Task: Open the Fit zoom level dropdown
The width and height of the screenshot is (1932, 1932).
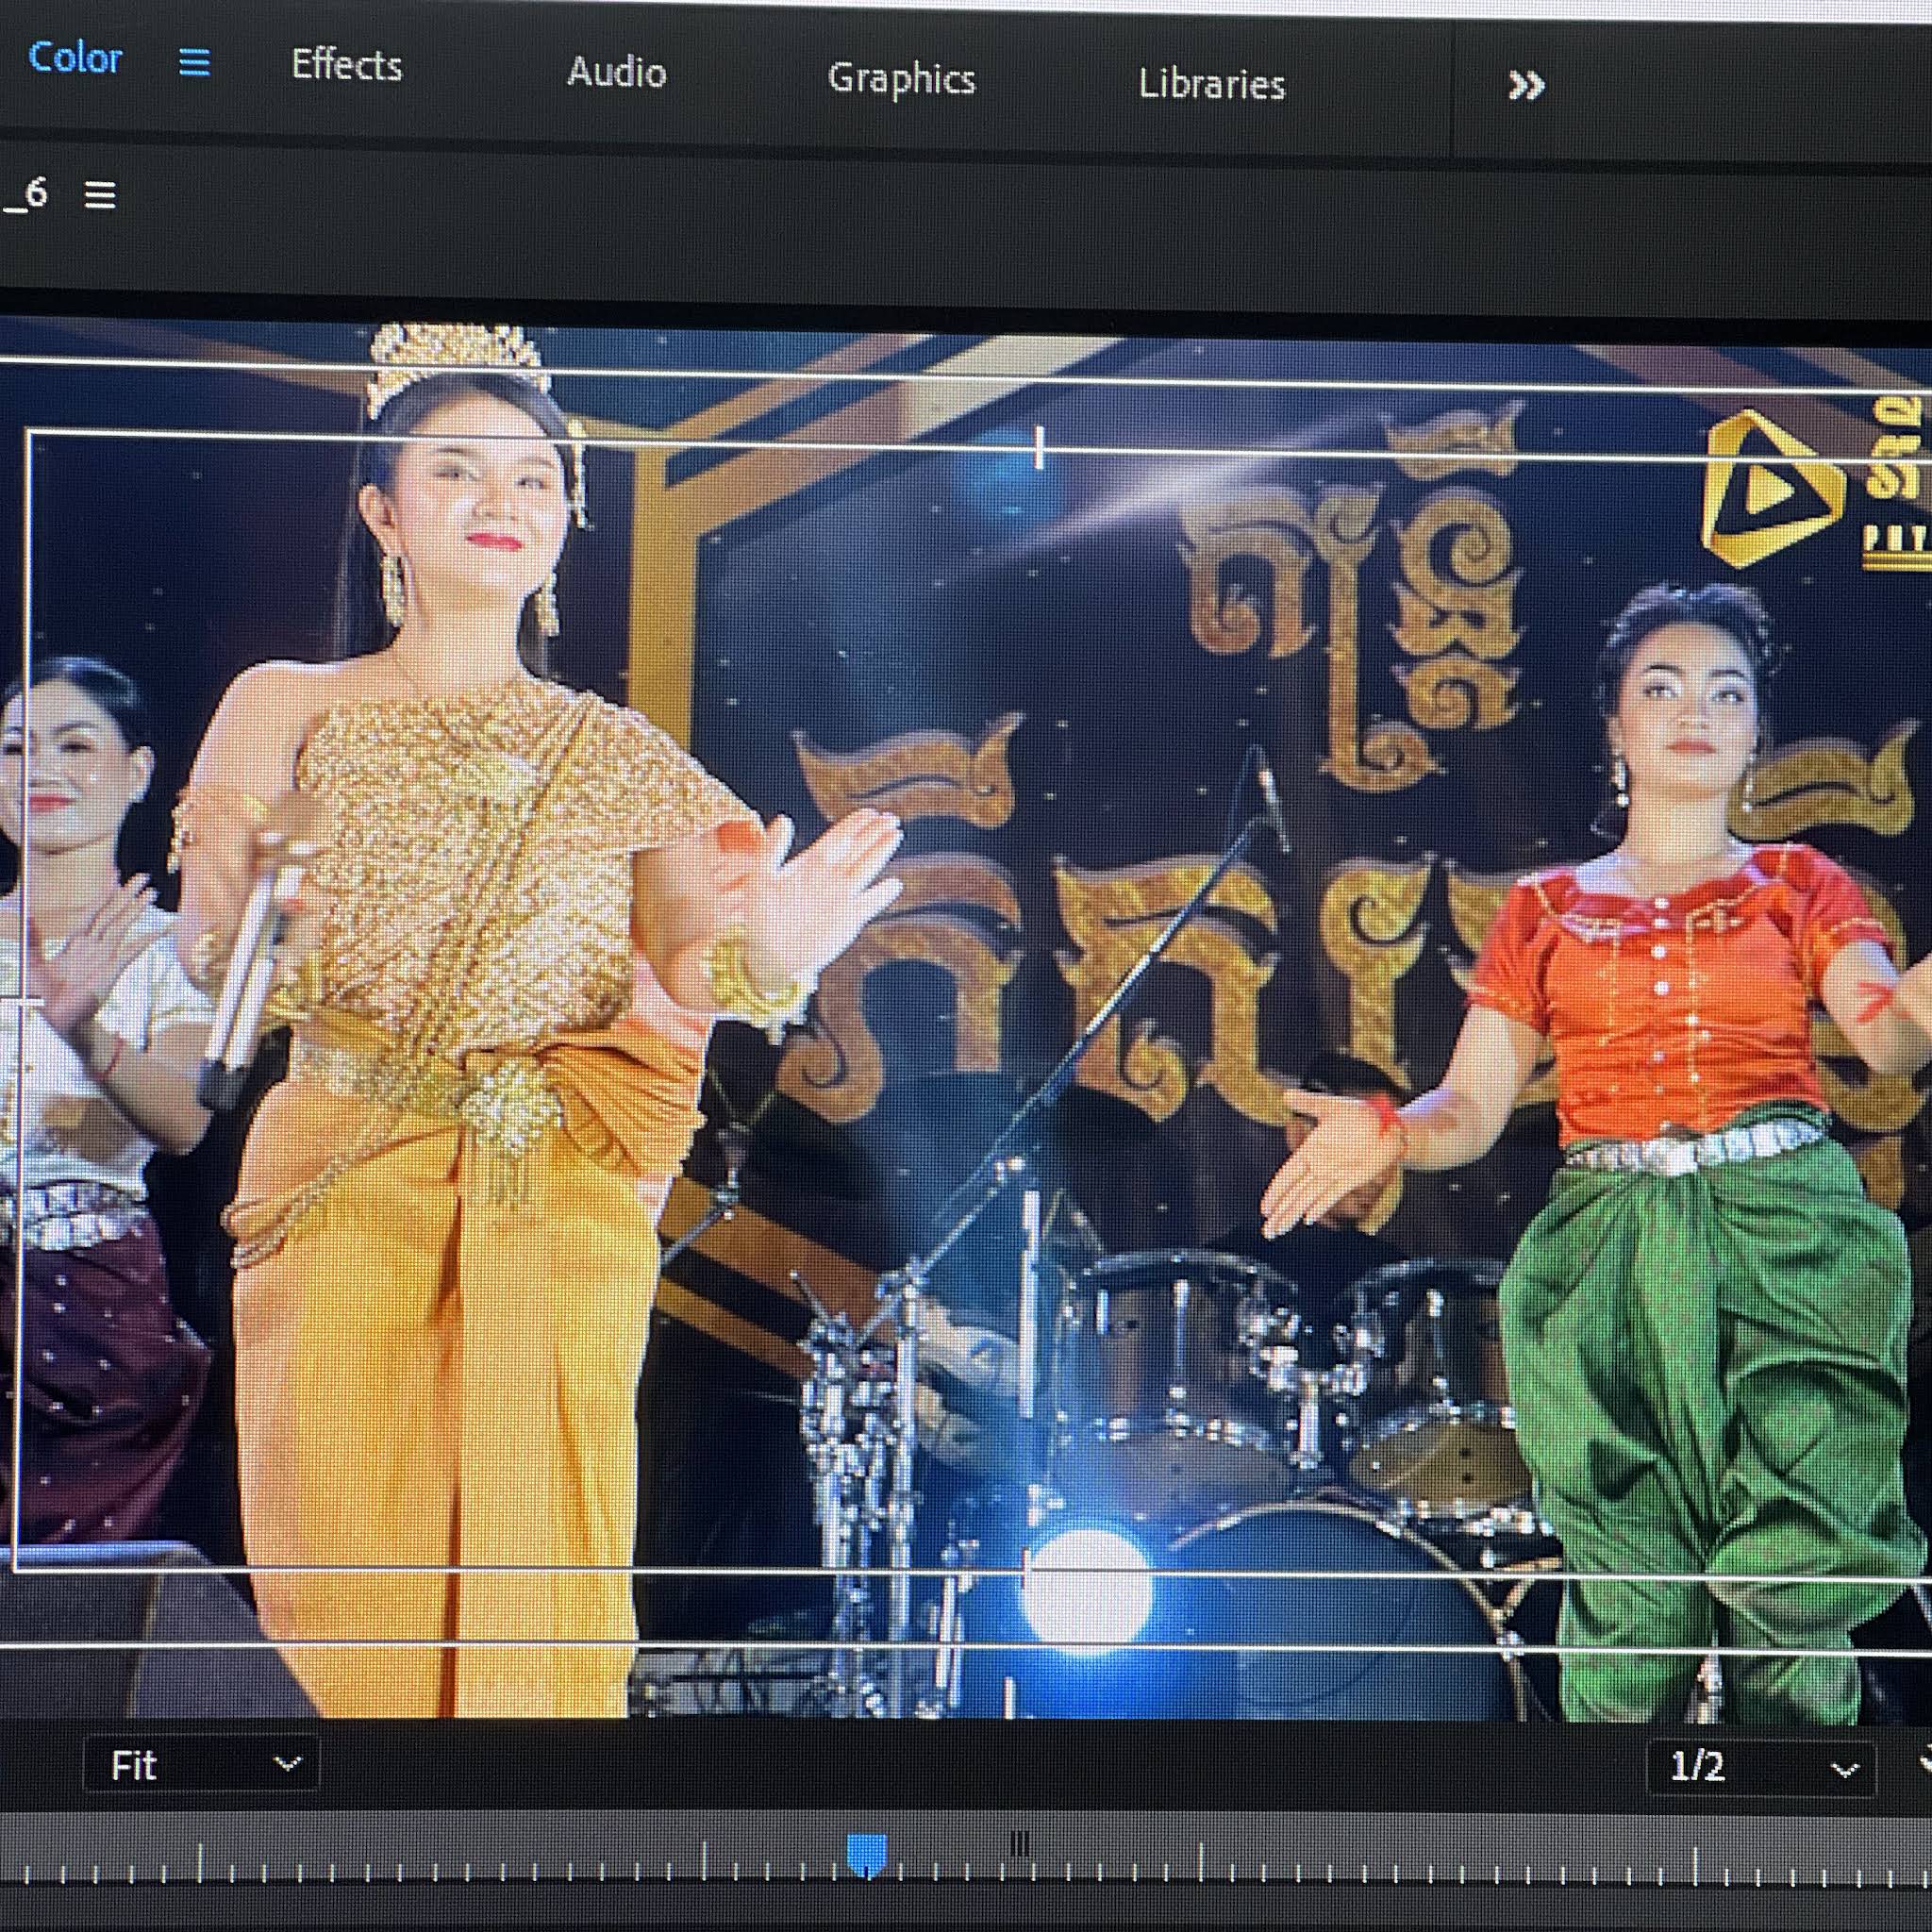Action: click(202, 1766)
